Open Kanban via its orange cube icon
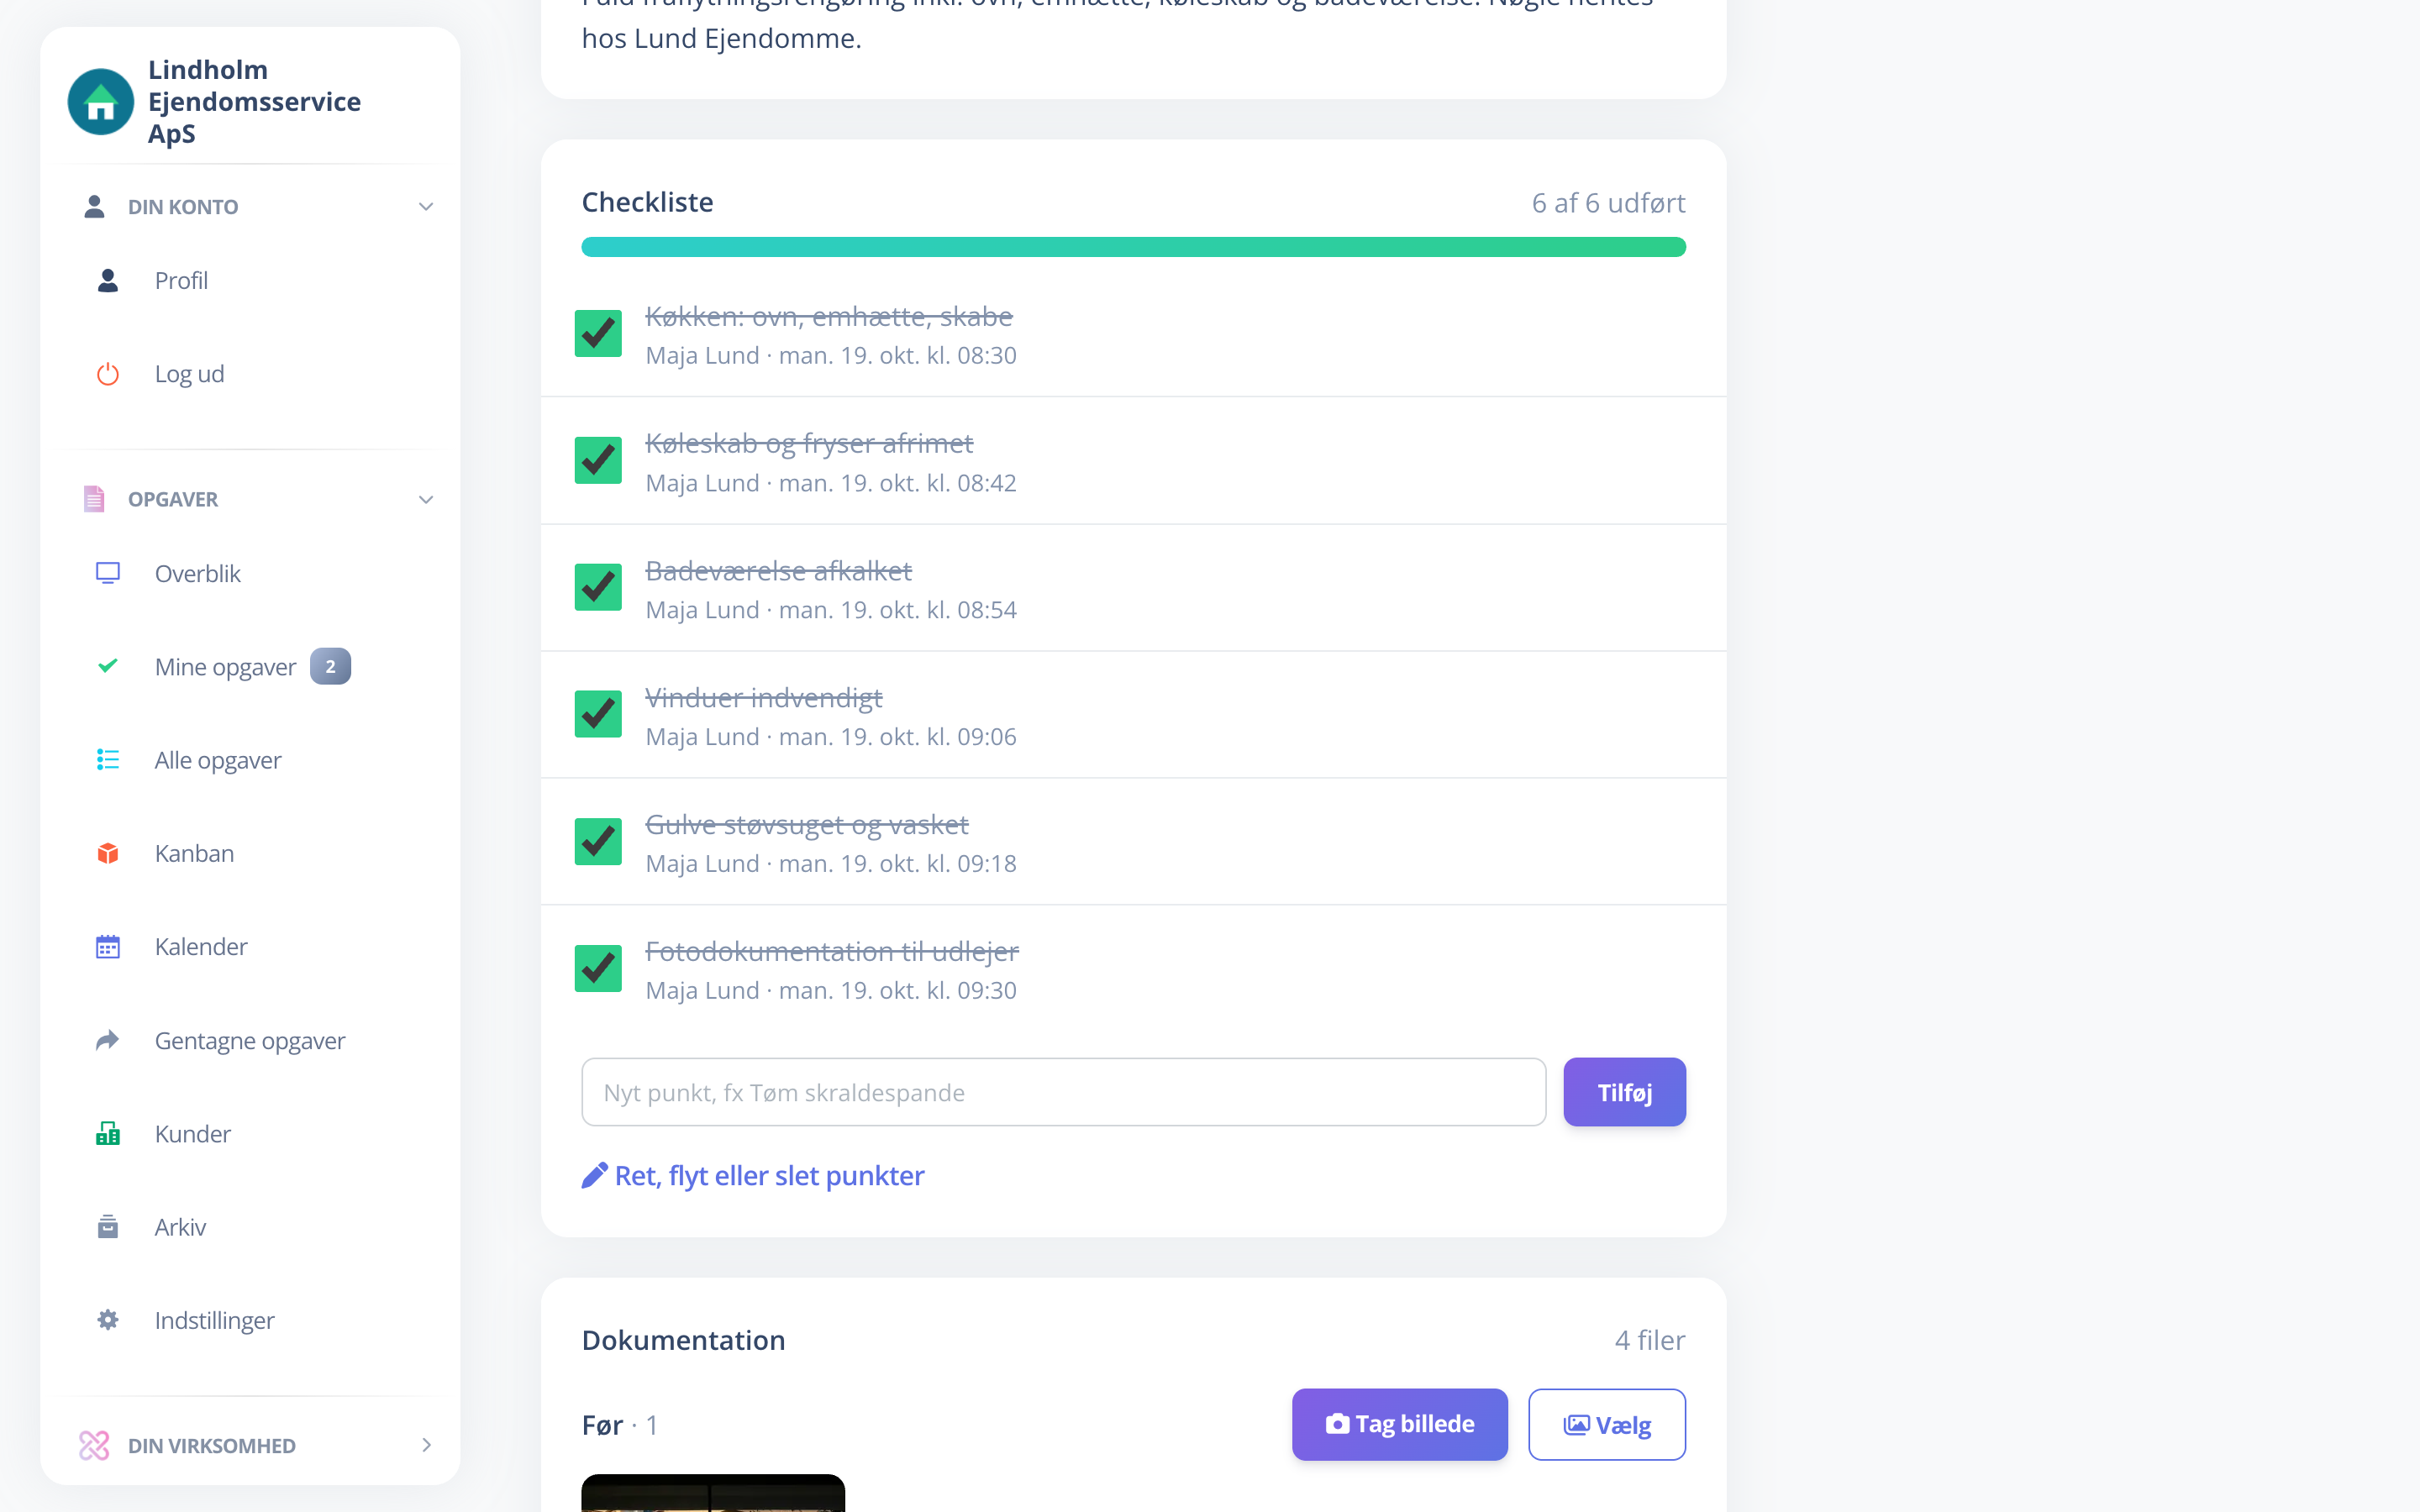Viewport: 2420px width, 1512px height. click(108, 853)
